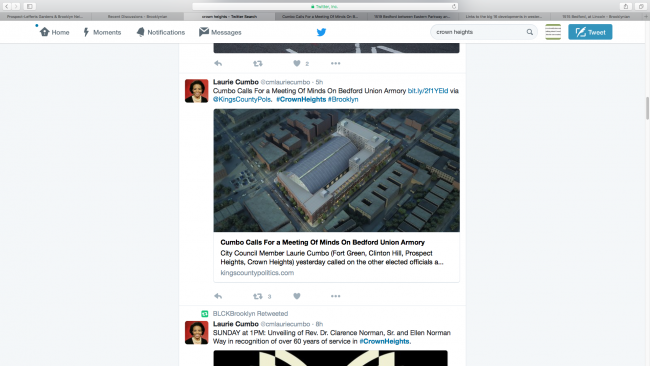Open Notifications bell
Screen dimensions: 650x366
(160, 32)
